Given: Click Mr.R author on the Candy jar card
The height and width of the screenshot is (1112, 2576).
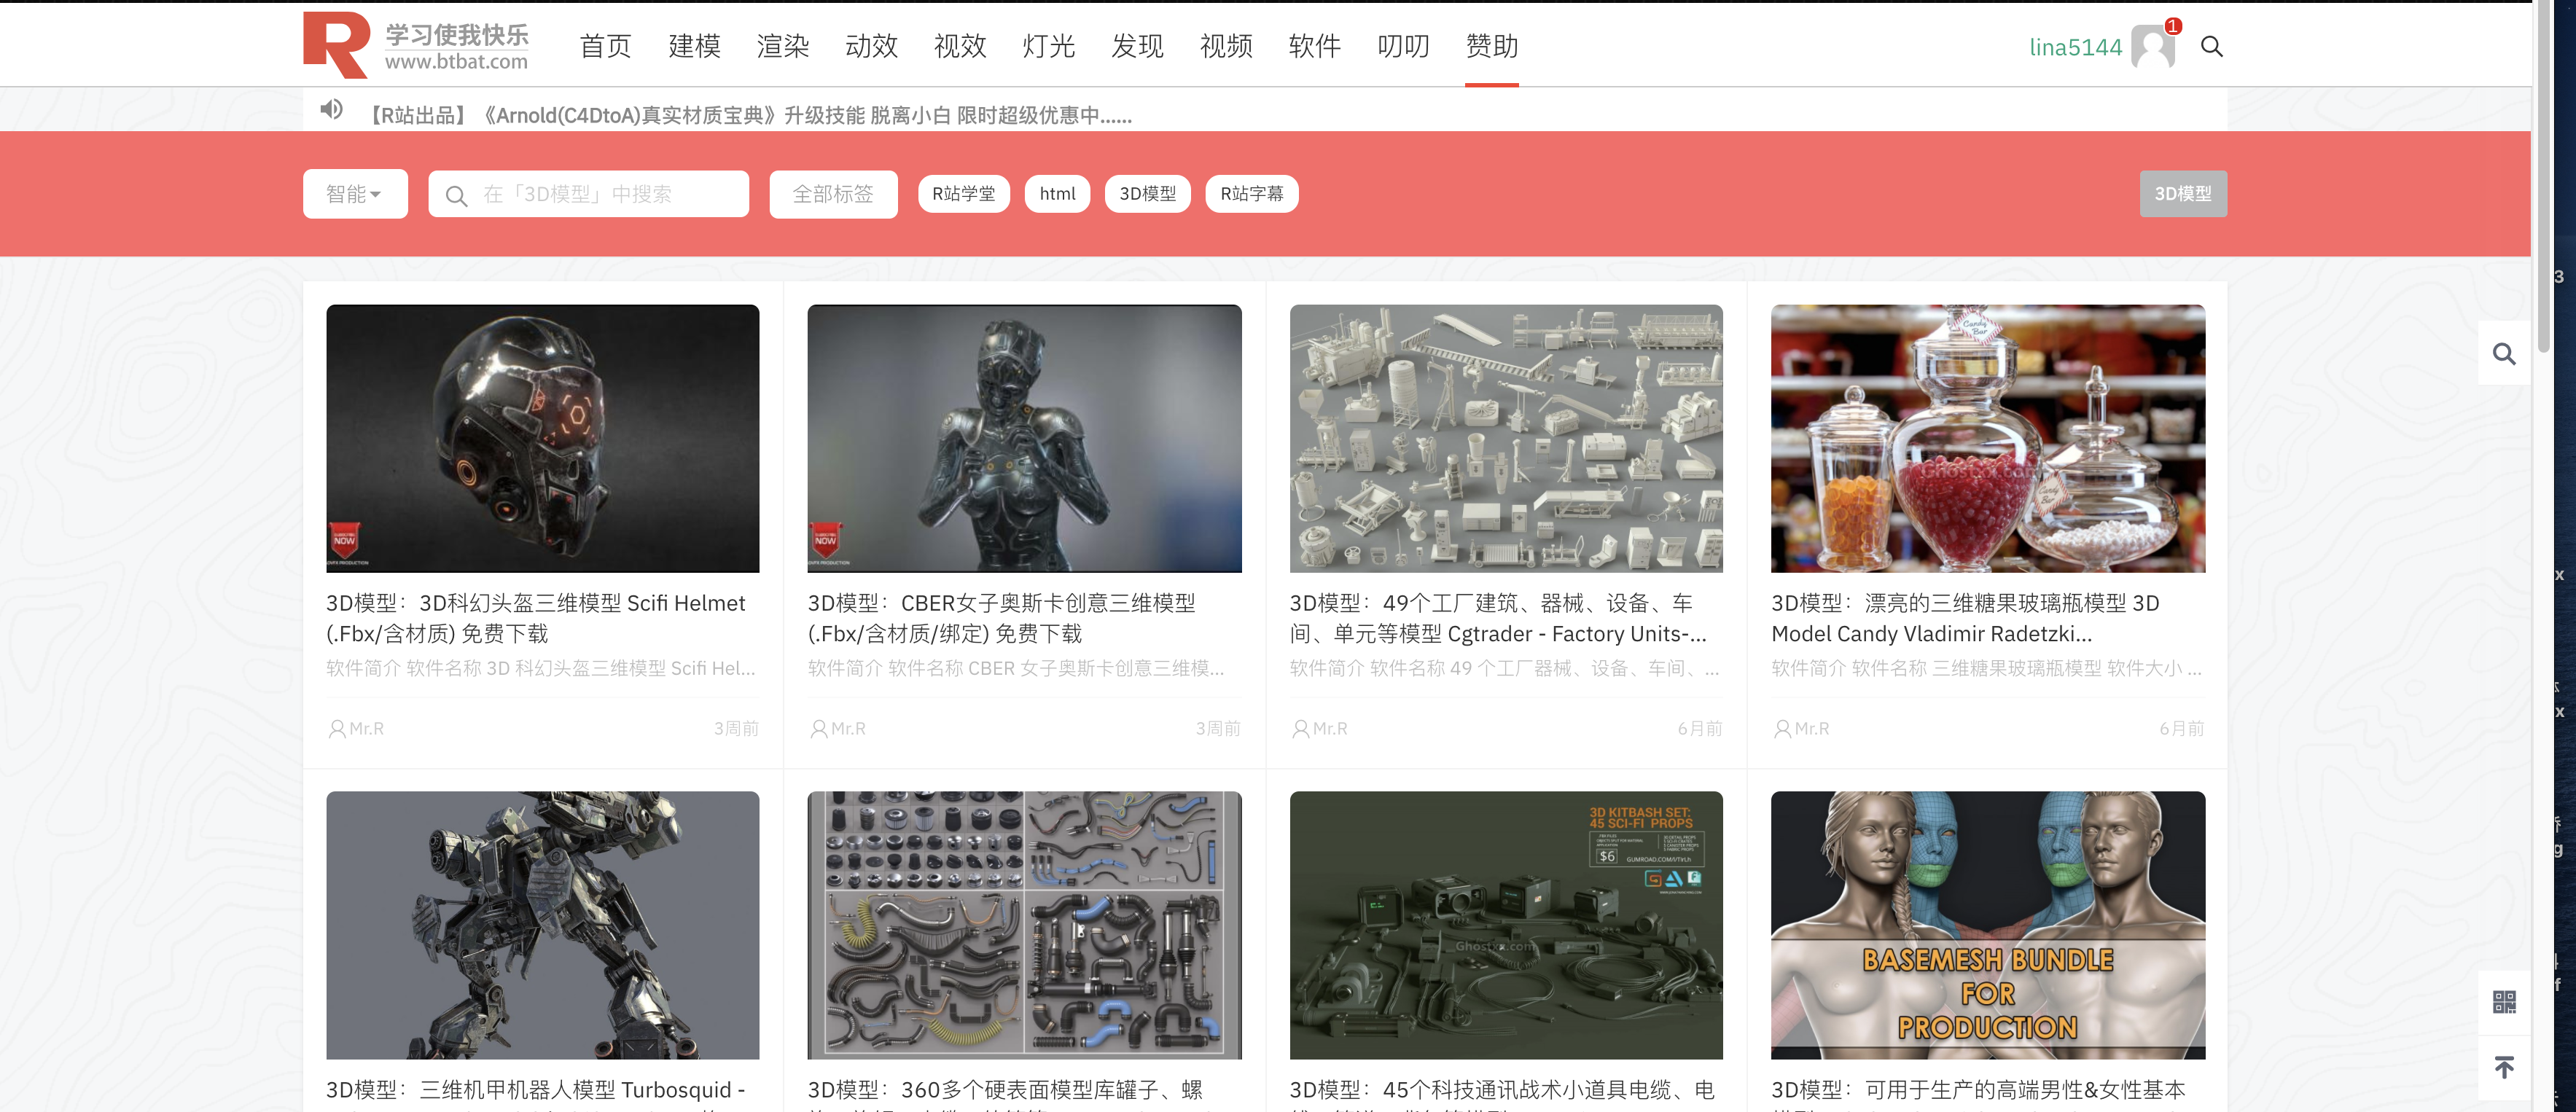Looking at the screenshot, I should (1811, 729).
